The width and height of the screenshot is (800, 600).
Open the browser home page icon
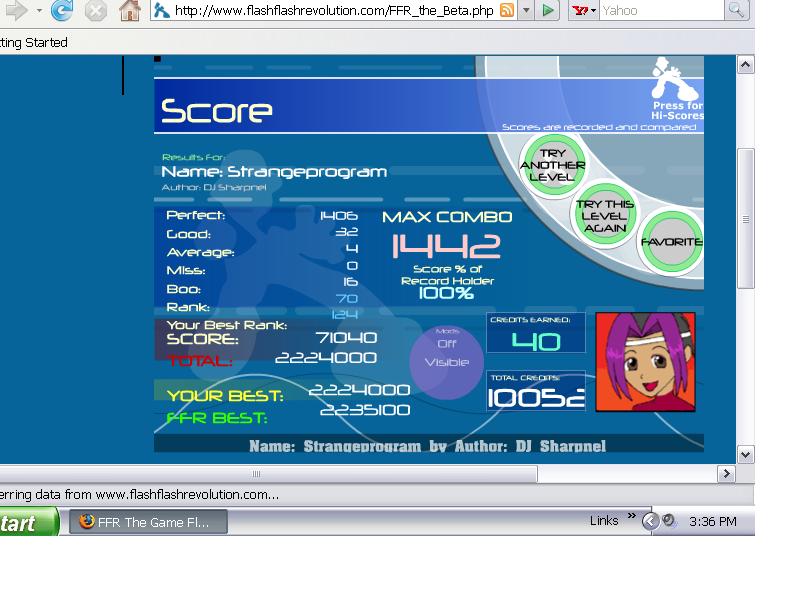pos(130,11)
